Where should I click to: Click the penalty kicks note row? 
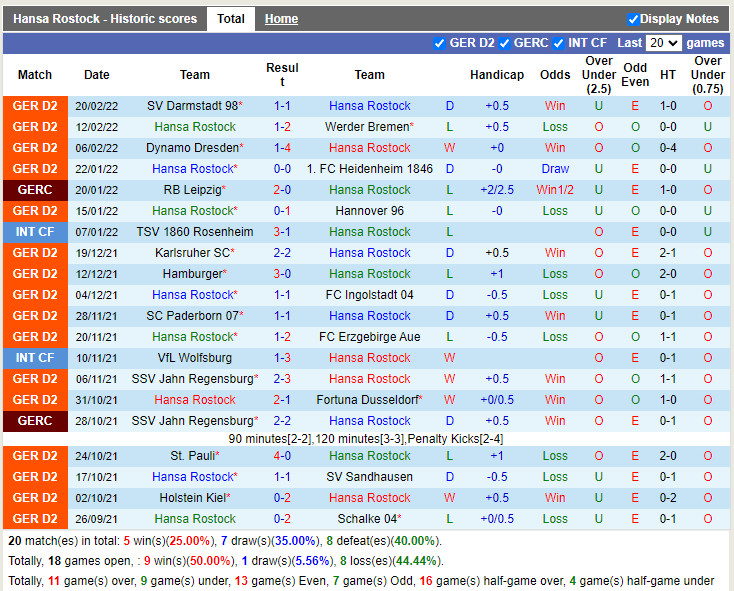[x=366, y=439]
